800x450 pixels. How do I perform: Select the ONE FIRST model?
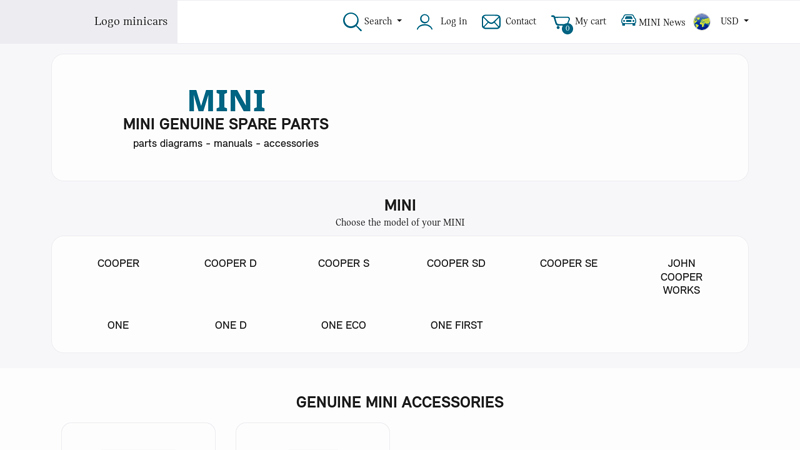click(x=456, y=325)
